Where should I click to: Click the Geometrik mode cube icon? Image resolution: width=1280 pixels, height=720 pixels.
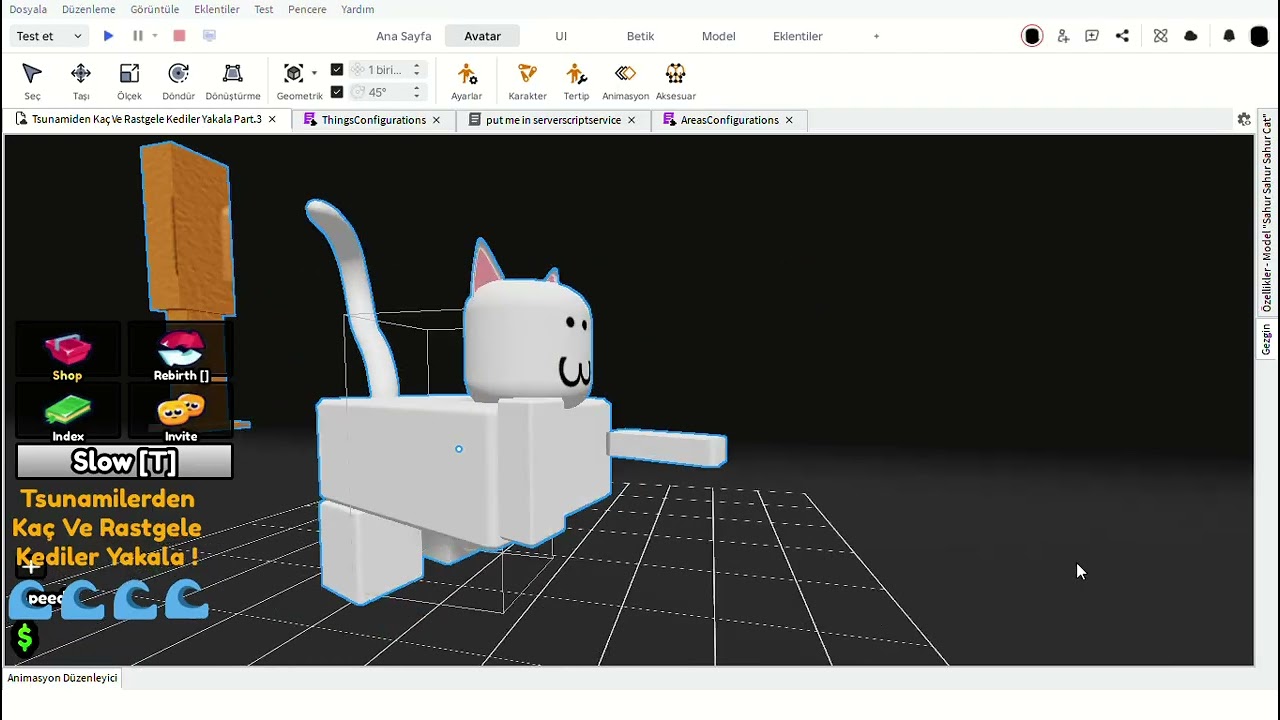[x=294, y=73]
